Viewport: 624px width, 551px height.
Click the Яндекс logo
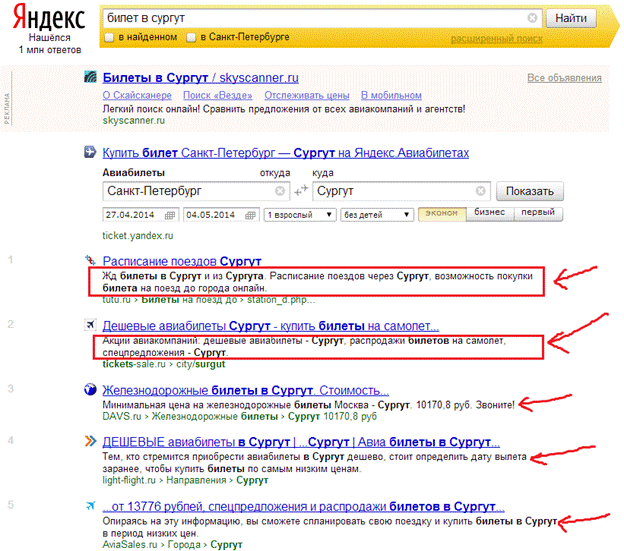49,17
